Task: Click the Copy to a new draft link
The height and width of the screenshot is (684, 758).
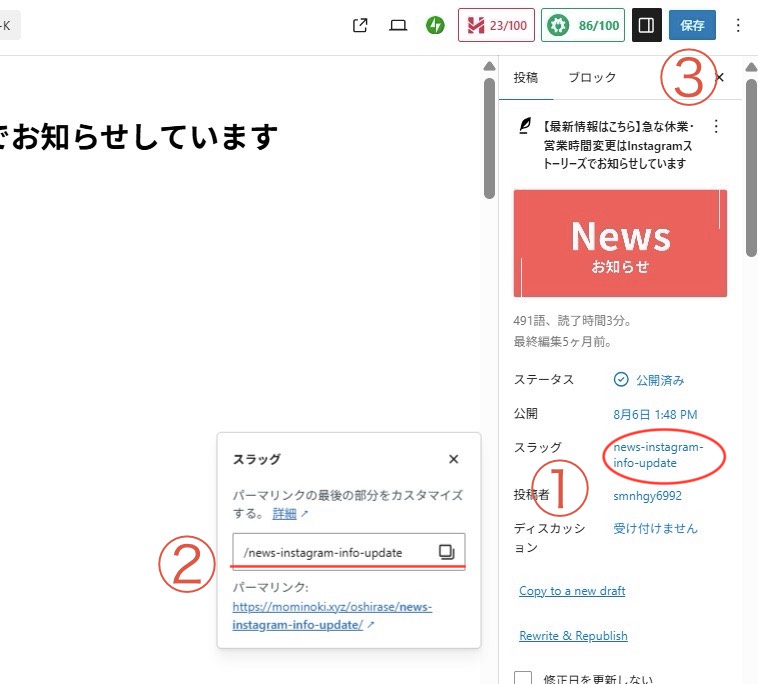Action: 572,591
